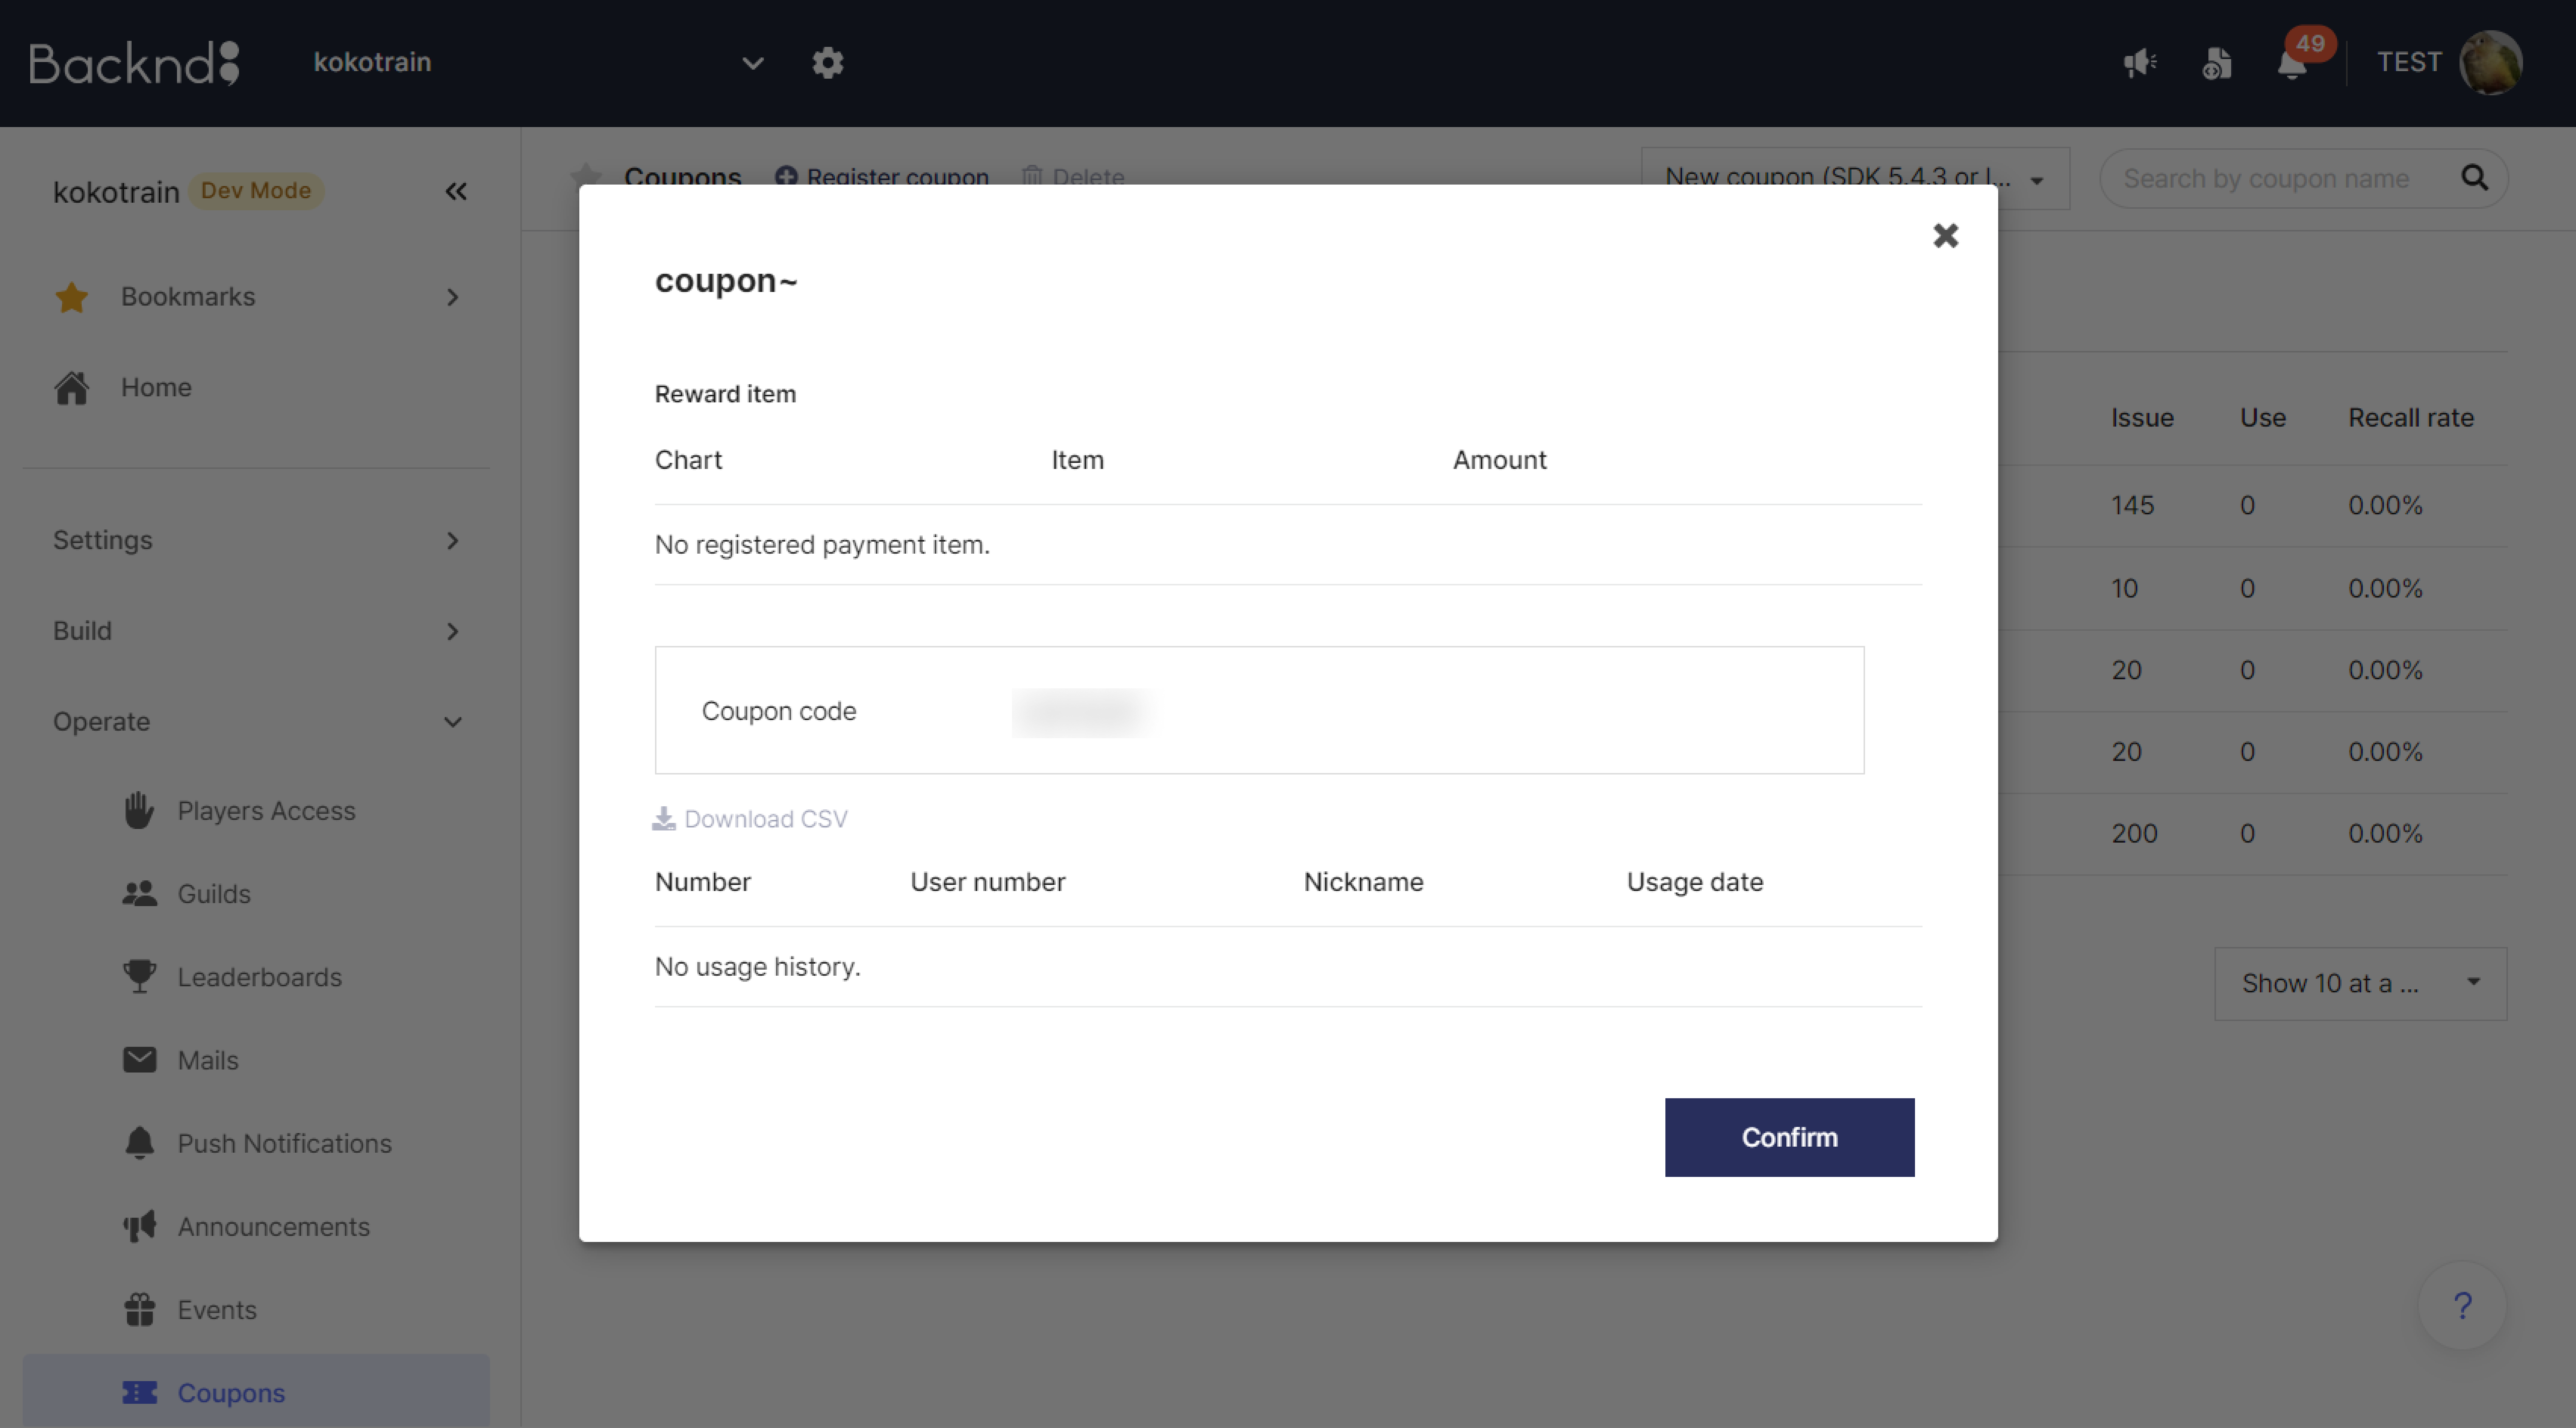Screen dimensions: 2576x1428
Task: Click the Guilds people icon
Action: [x=139, y=893]
